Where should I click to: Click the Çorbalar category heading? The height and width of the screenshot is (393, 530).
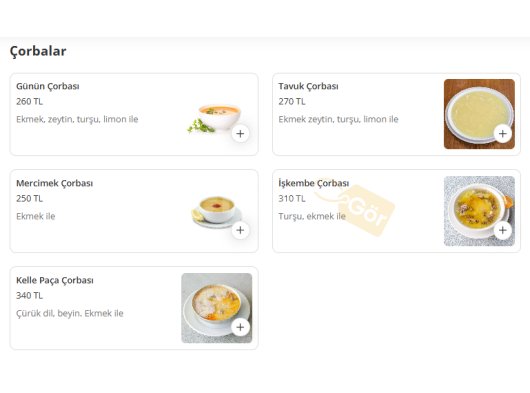tap(38, 51)
